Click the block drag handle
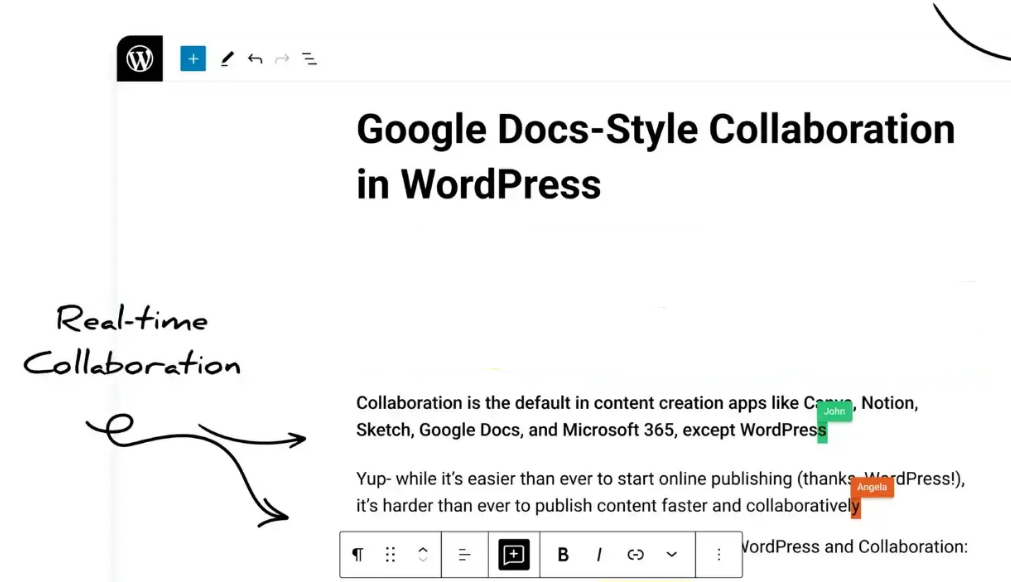Screen dimensions: 1011x582 coord(390,554)
